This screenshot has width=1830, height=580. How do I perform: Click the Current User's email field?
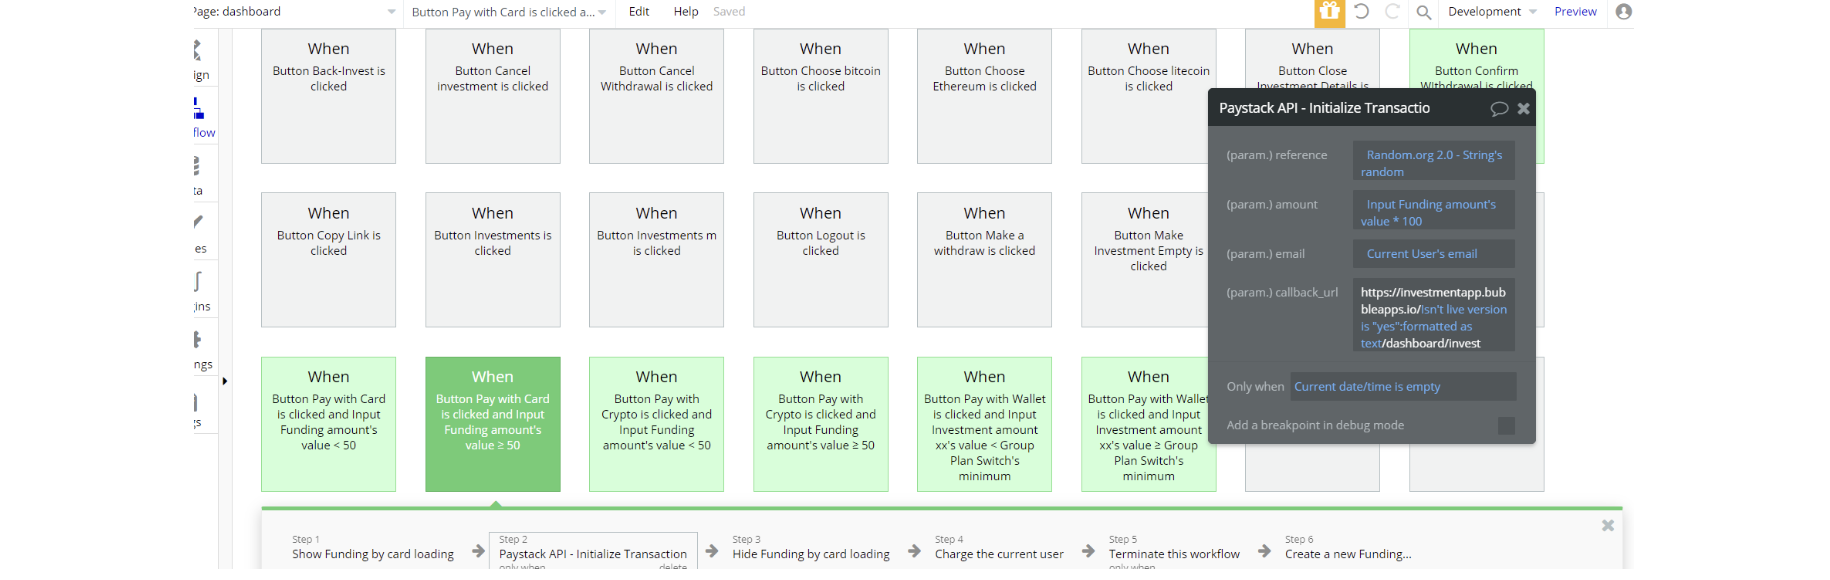1433,254
